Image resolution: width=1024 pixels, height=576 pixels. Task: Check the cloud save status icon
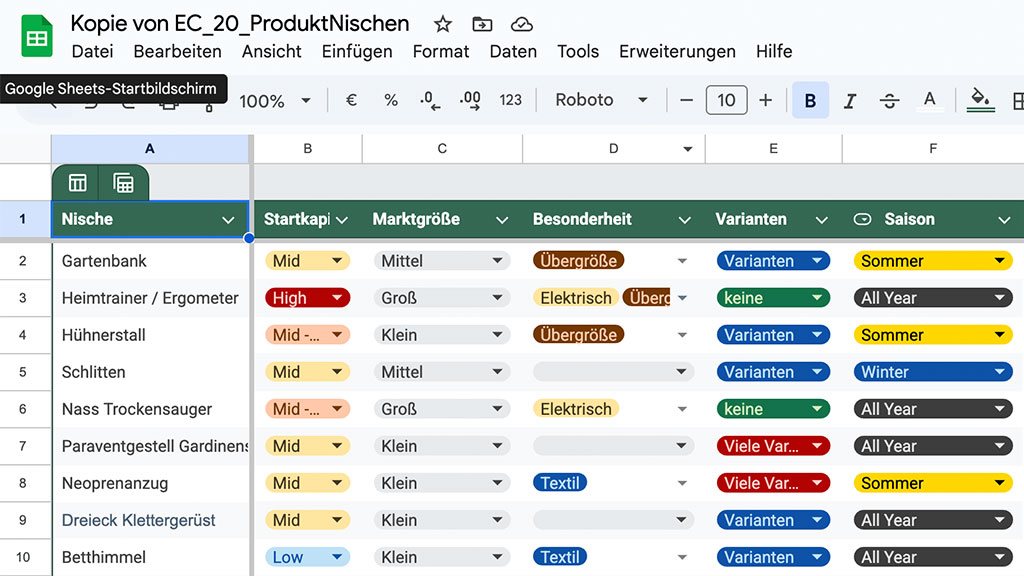(x=521, y=24)
